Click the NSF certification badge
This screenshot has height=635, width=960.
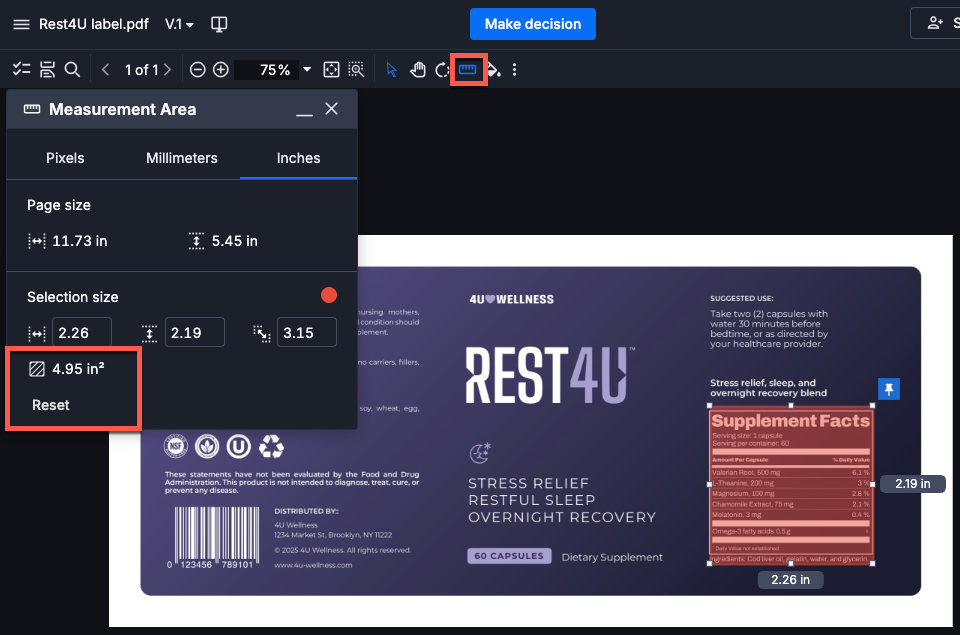pos(176,446)
